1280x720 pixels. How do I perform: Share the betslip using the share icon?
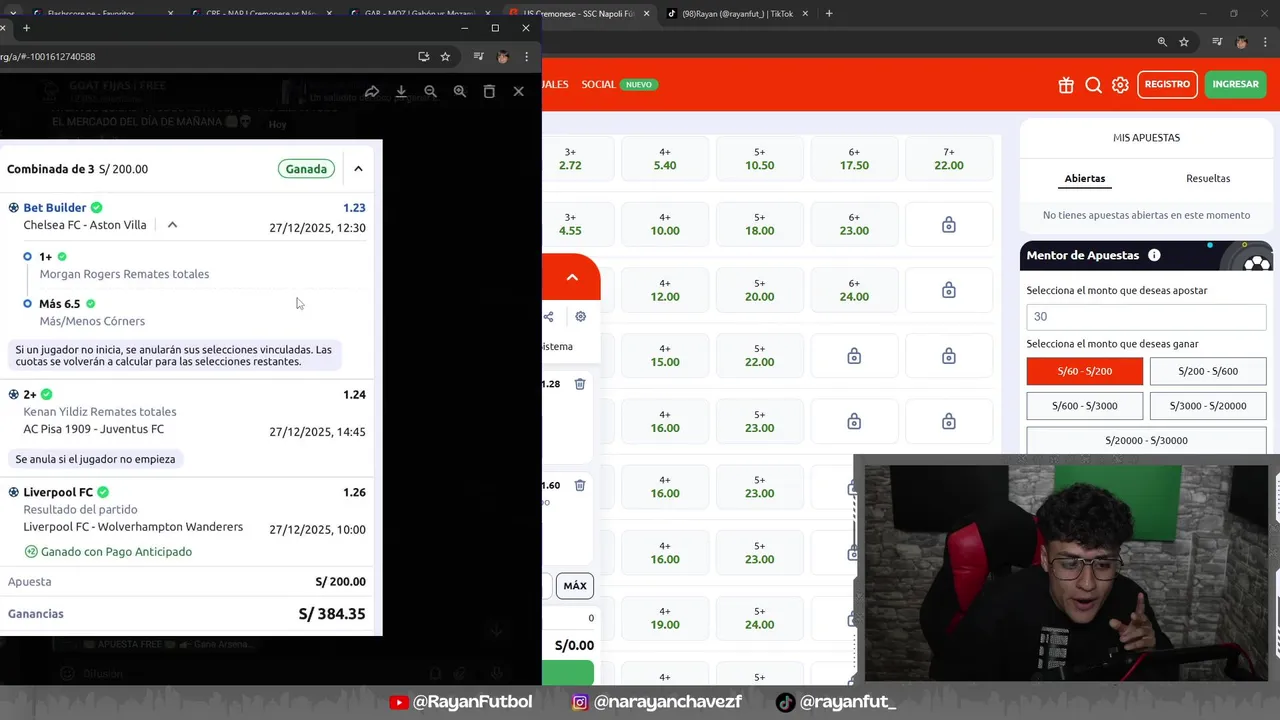(x=548, y=317)
